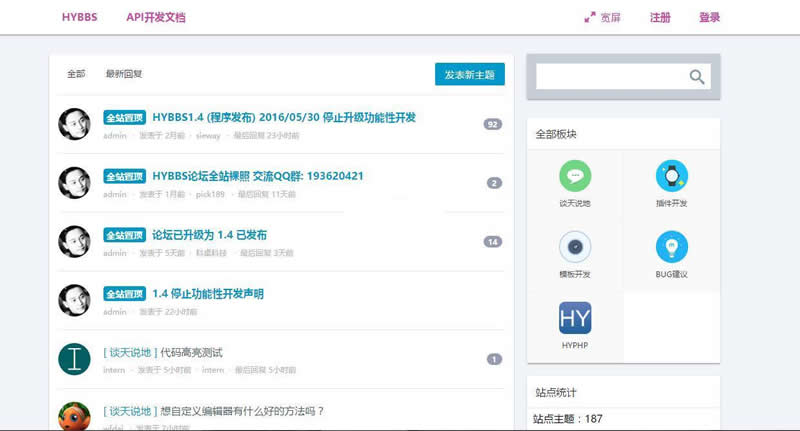
Task: Click 全站置顶 tag on 1.4 停止 post
Action: [x=124, y=294]
